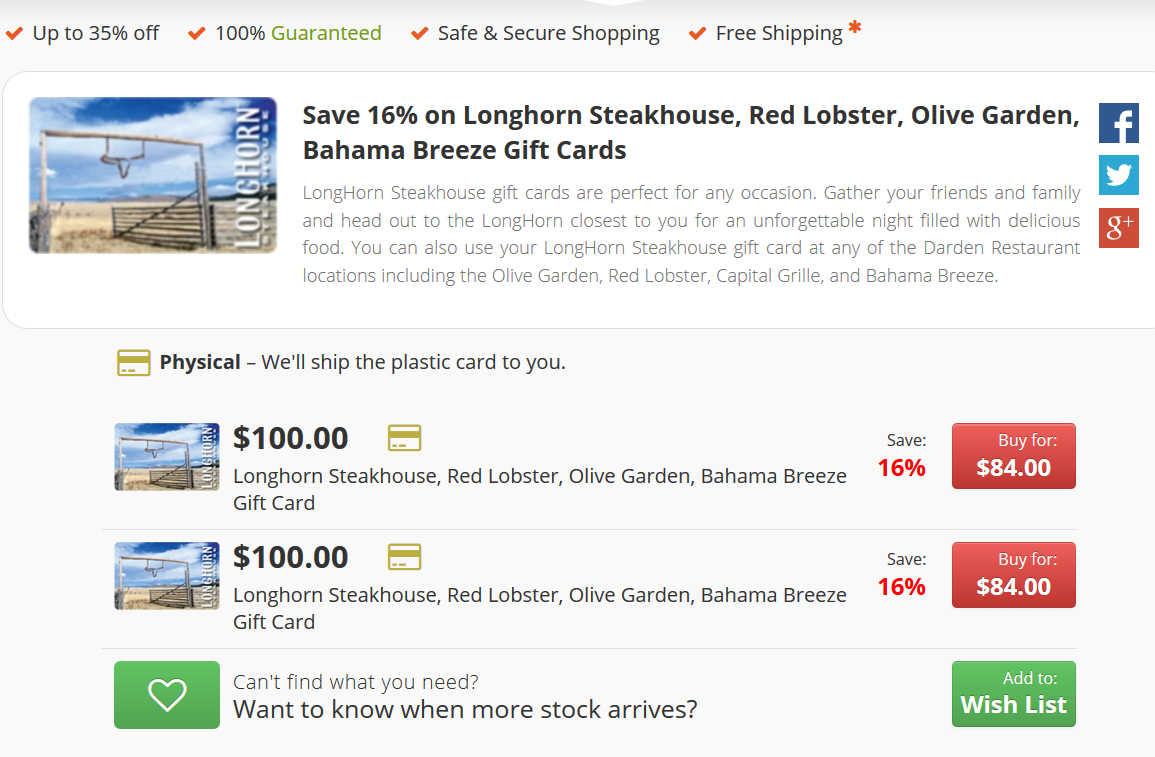Share on Facebook icon
This screenshot has height=757, width=1155.
click(x=1118, y=123)
